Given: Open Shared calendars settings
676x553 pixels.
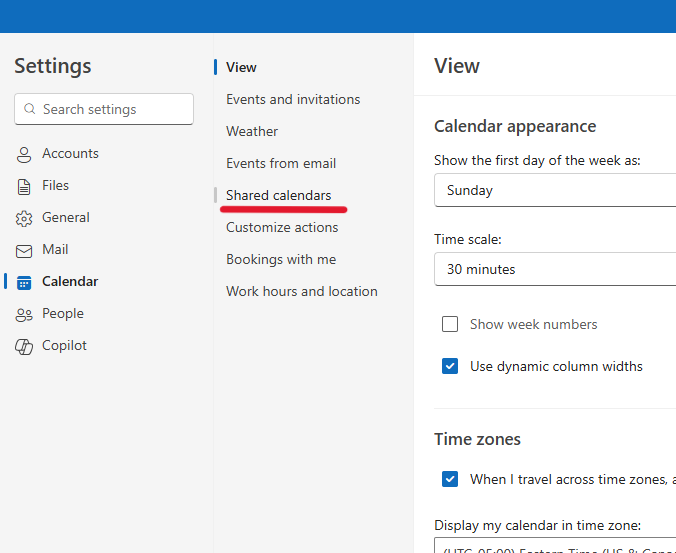Looking at the screenshot, I should click(278, 195).
